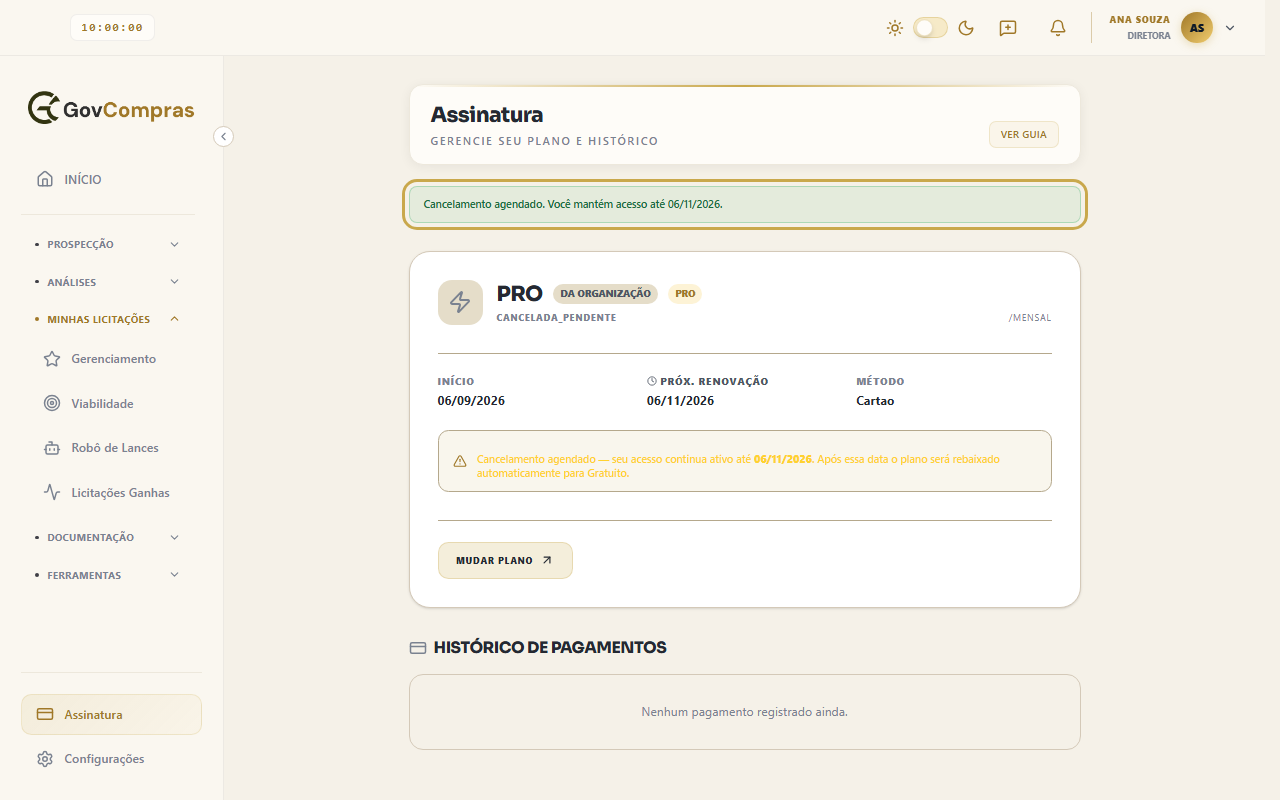Toggle the light/dark theme switch
This screenshot has height=800, width=1280.
click(x=930, y=28)
